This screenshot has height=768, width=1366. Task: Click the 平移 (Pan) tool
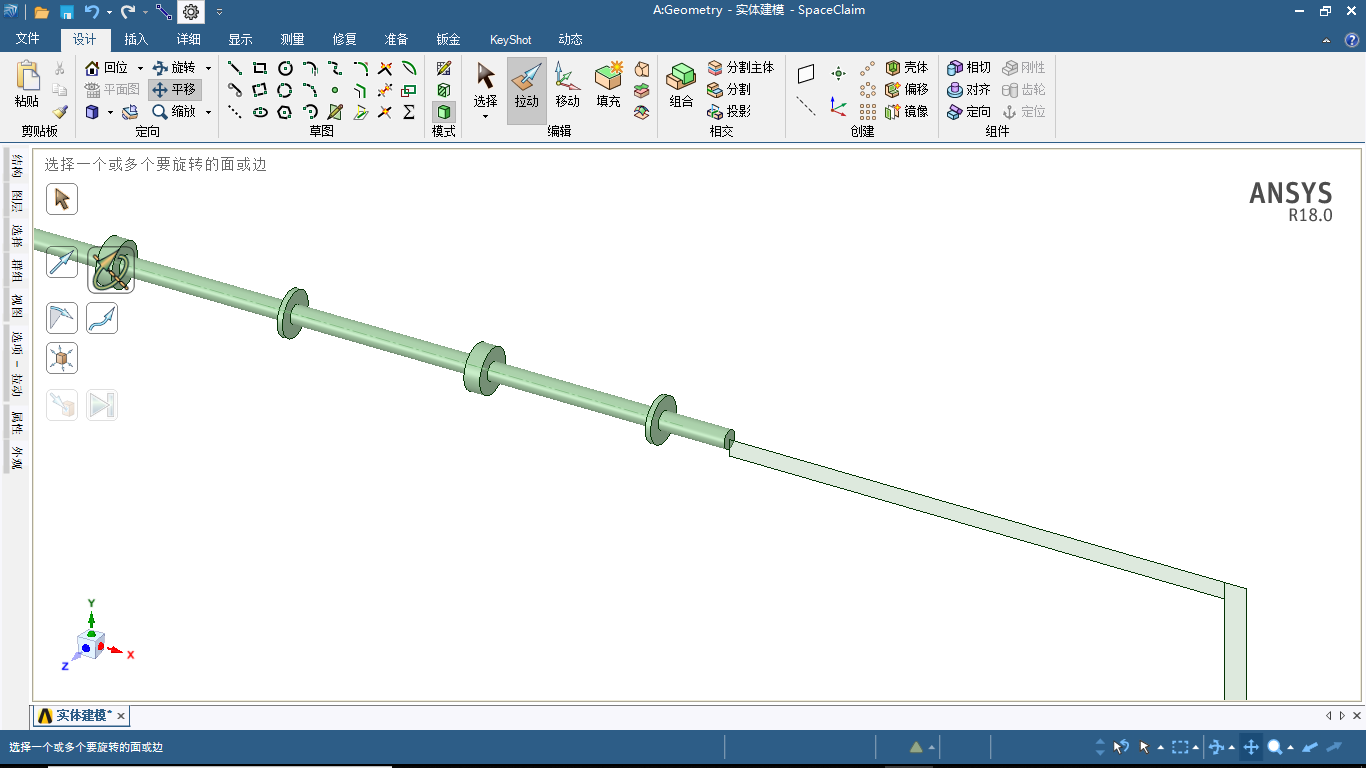pos(175,90)
